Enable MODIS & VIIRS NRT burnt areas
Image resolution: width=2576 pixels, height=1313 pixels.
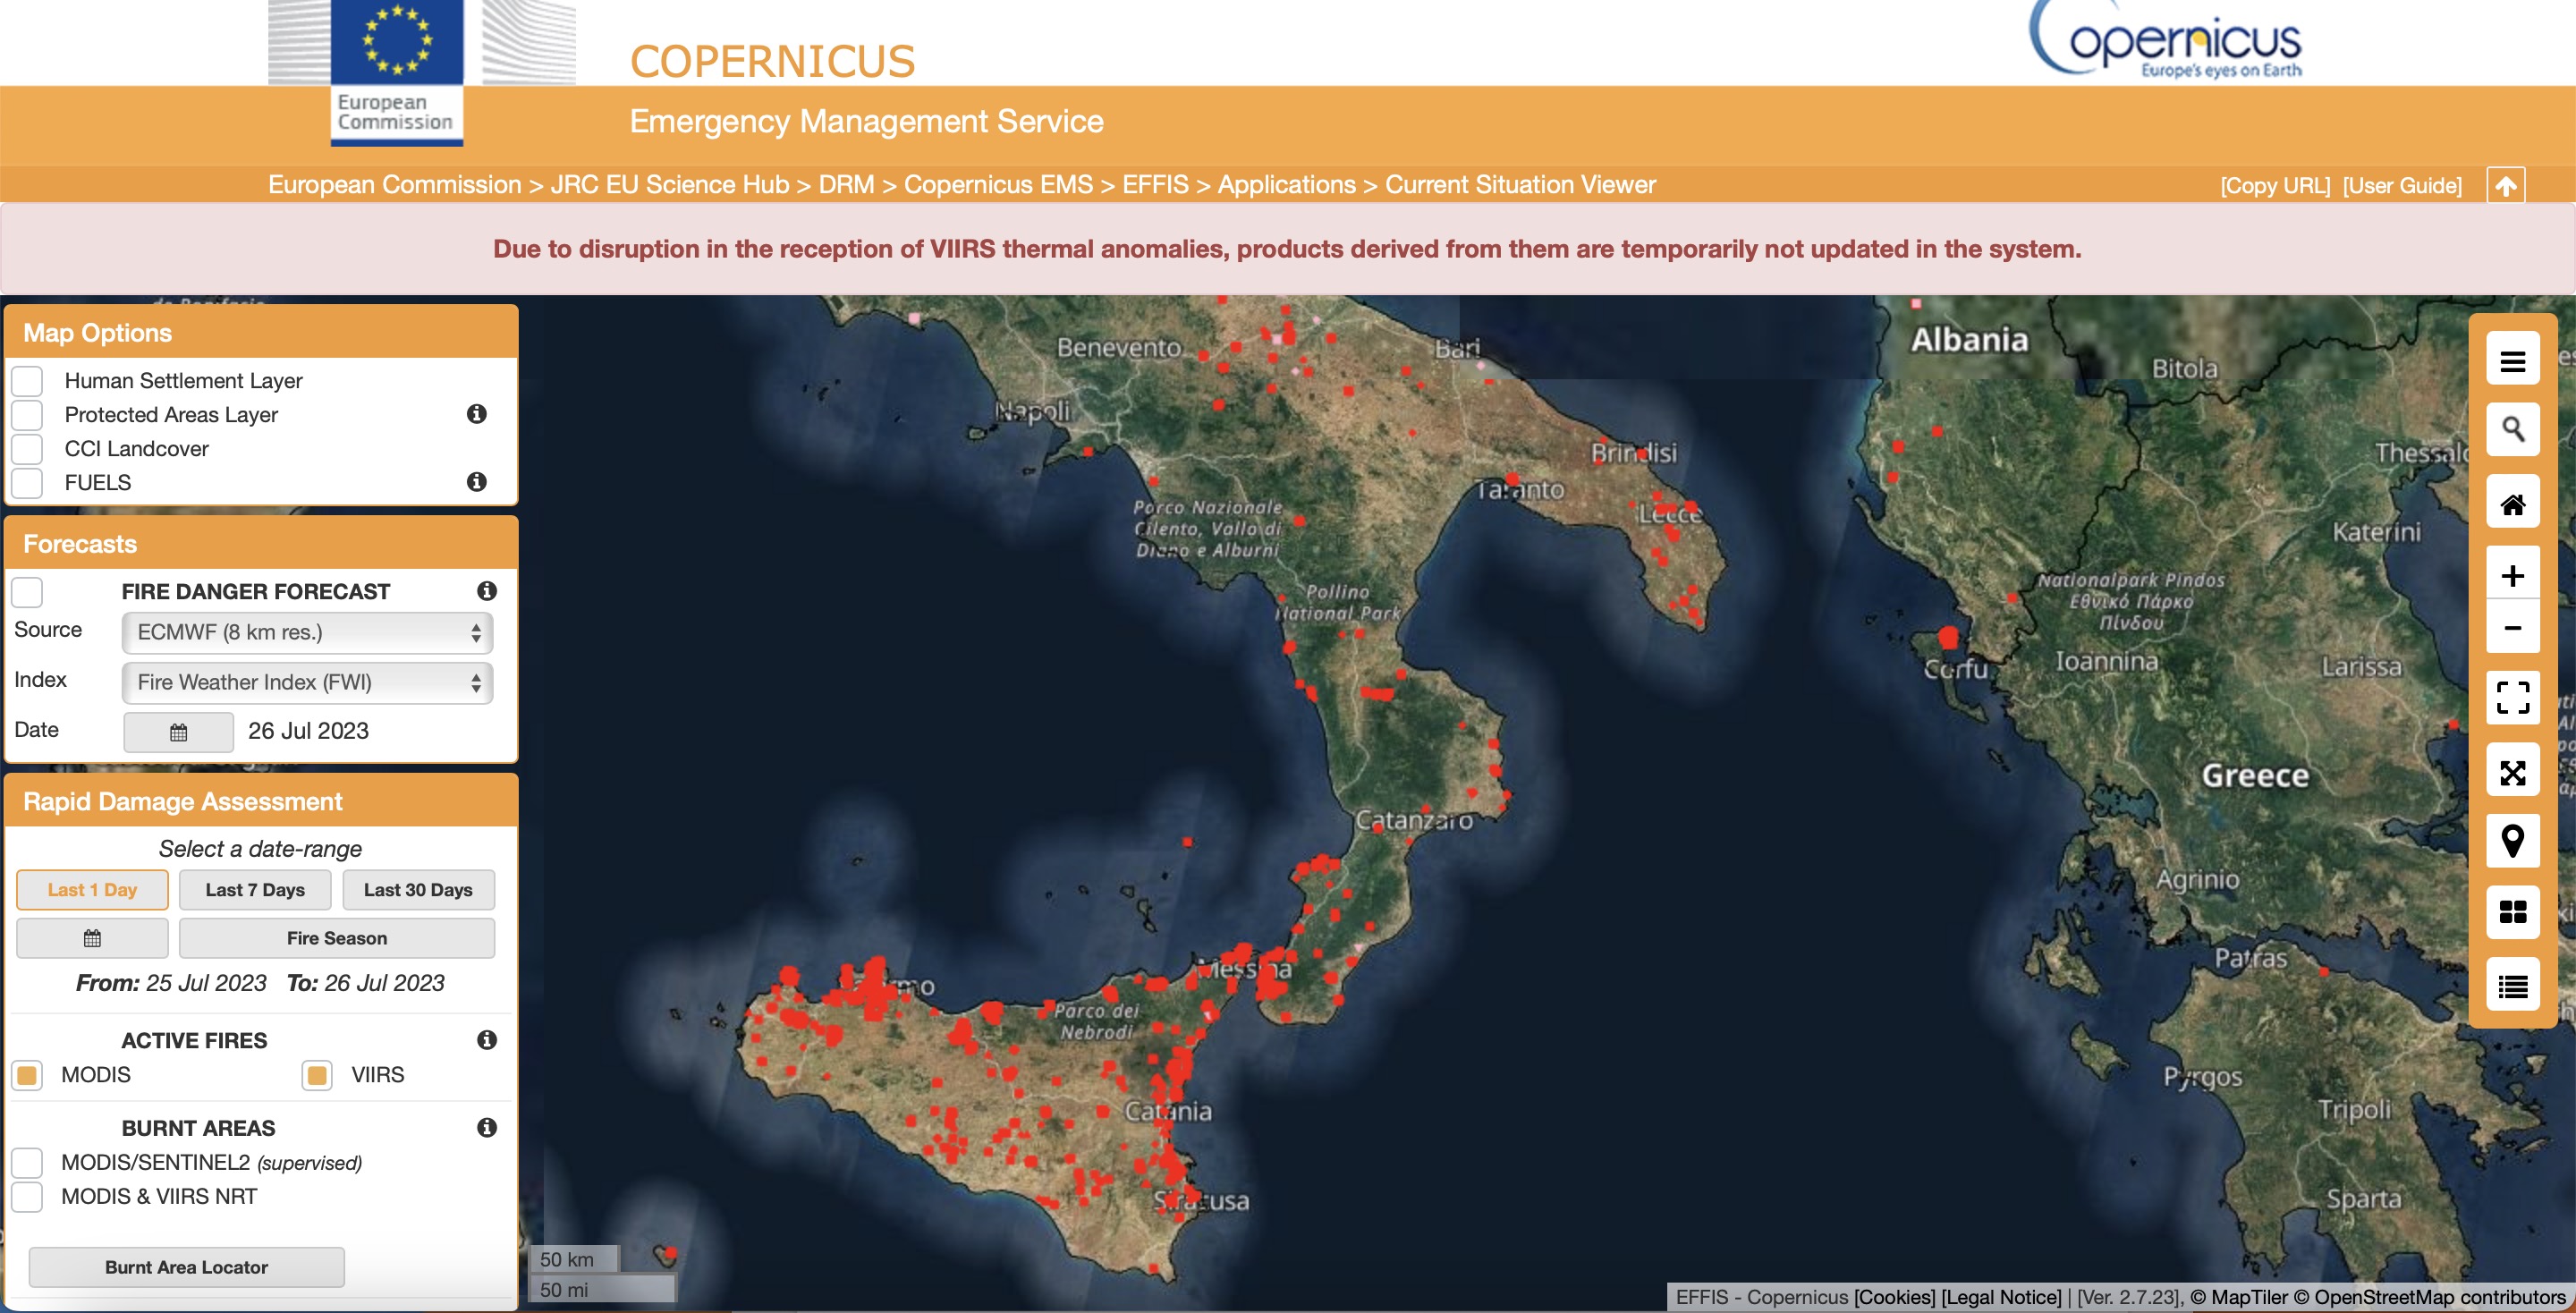pyautogui.click(x=28, y=1196)
